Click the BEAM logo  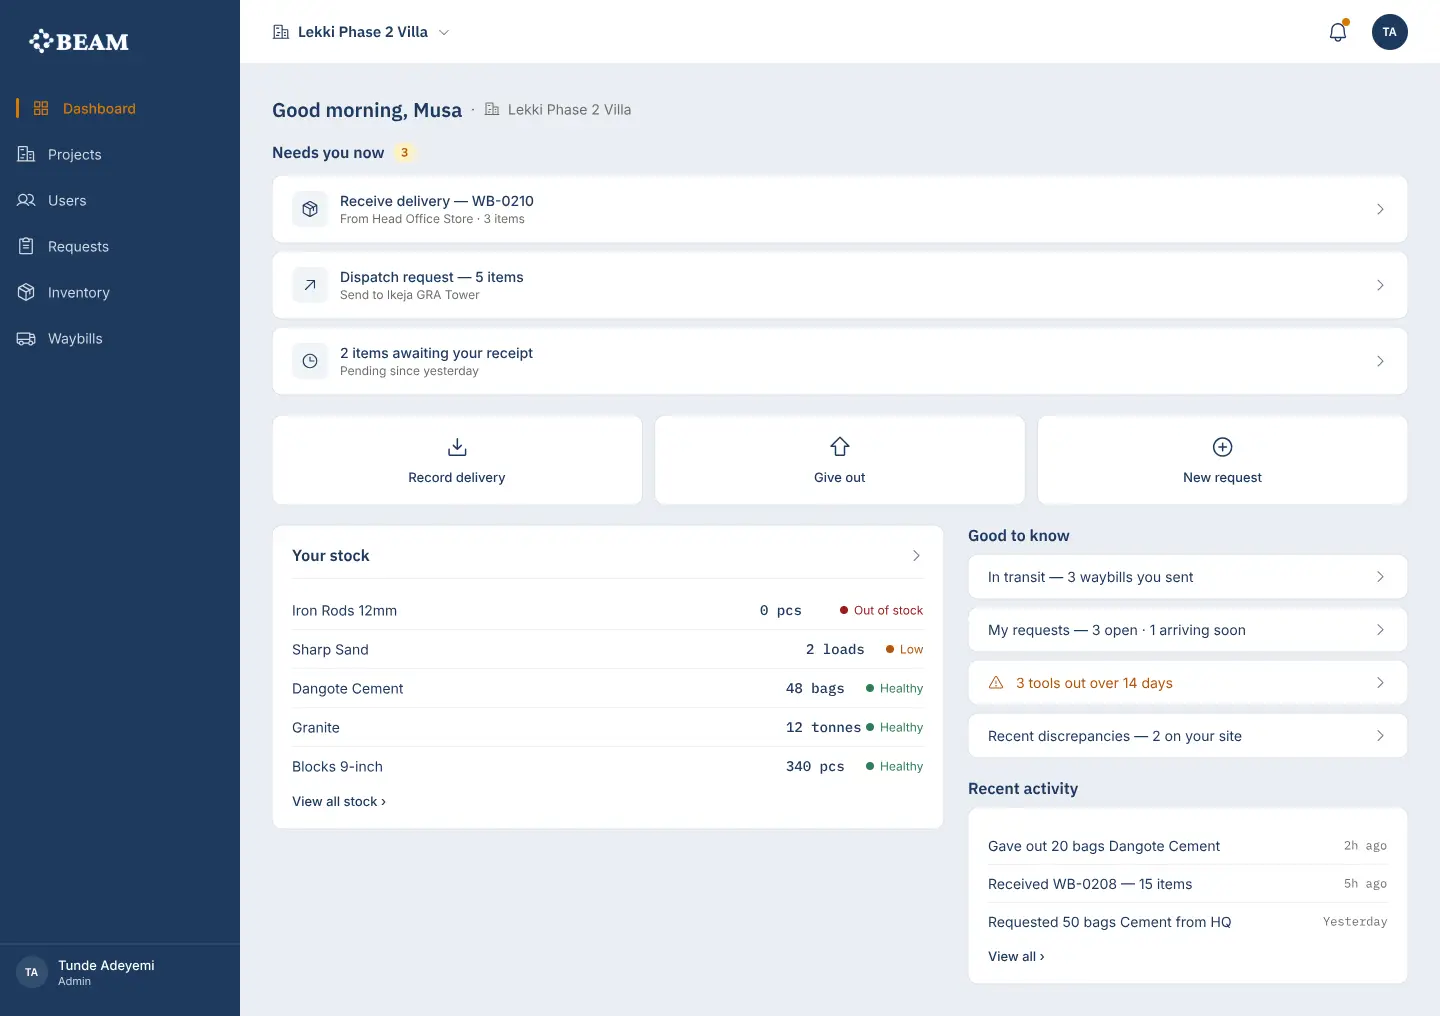79,41
